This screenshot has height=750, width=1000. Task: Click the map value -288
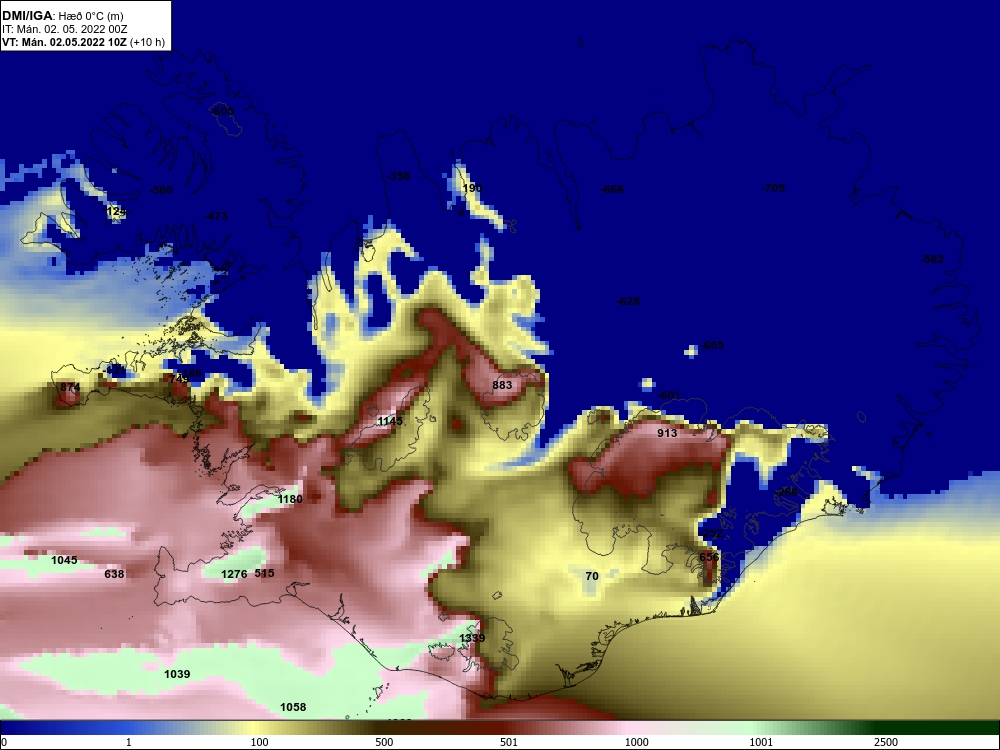[x=786, y=492]
